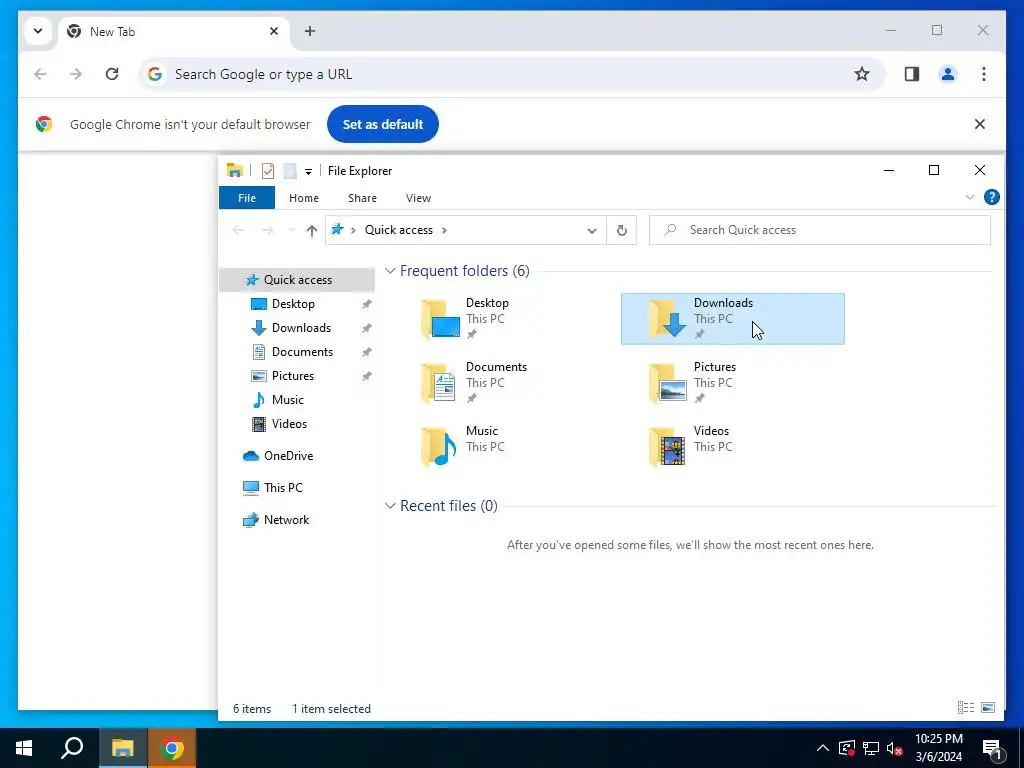This screenshot has height=768, width=1024.
Task: Click Properties icon in quick access toolbar
Action: point(268,170)
